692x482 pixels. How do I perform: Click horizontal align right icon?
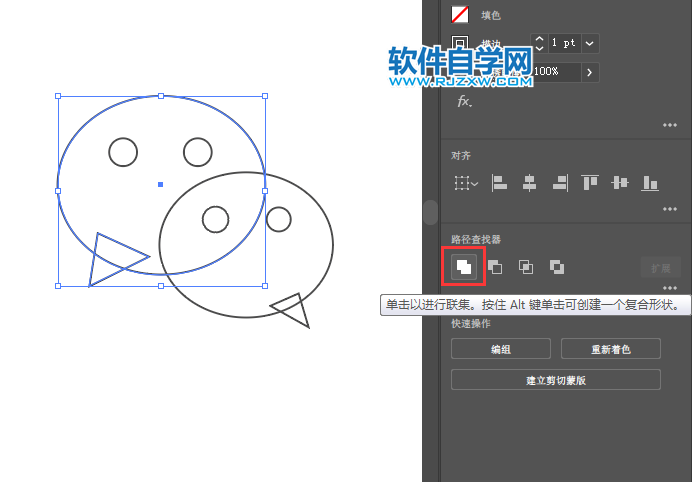click(560, 183)
